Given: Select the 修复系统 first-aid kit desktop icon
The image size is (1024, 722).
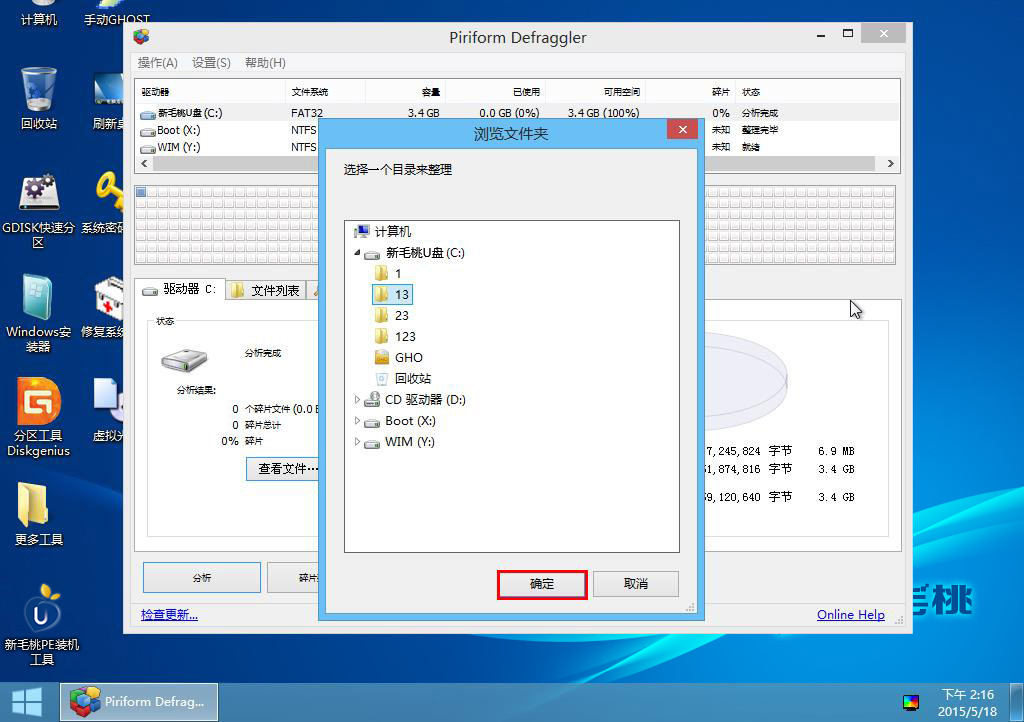Looking at the screenshot, I should pos(104,307).
